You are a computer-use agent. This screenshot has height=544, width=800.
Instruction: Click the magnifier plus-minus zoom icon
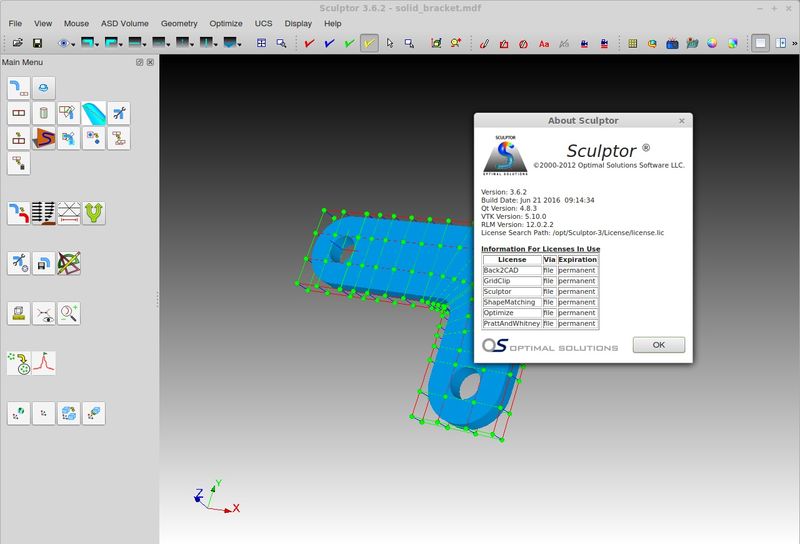[69, 313]
